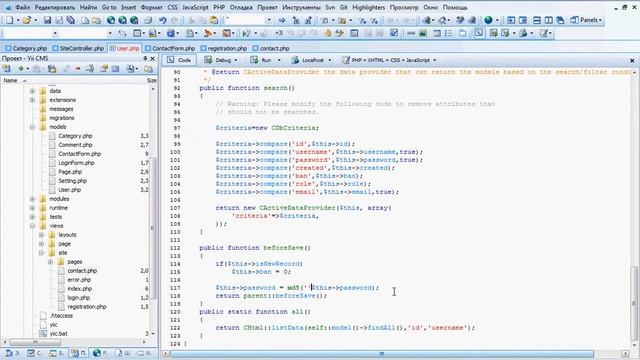Image resolution: width=640 pixels, height=360 pixels.
Task: Click the insert list icon
Action: (449, 33)
